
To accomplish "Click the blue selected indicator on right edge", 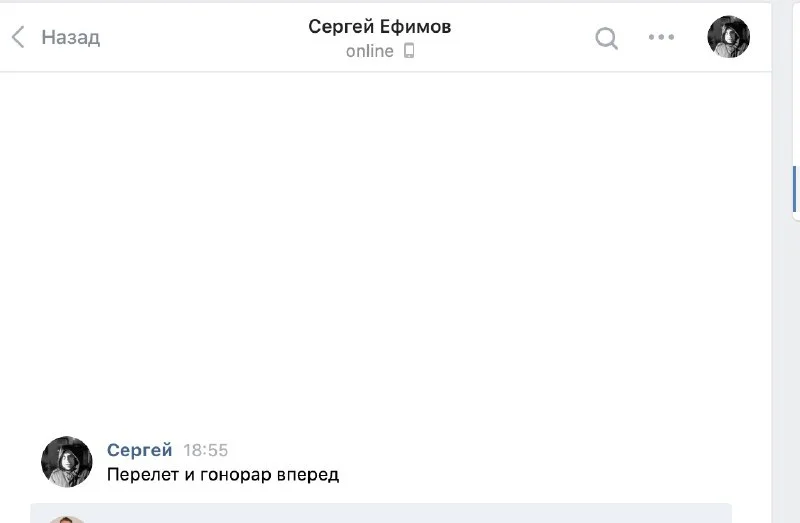I will [x=794, y=188].
